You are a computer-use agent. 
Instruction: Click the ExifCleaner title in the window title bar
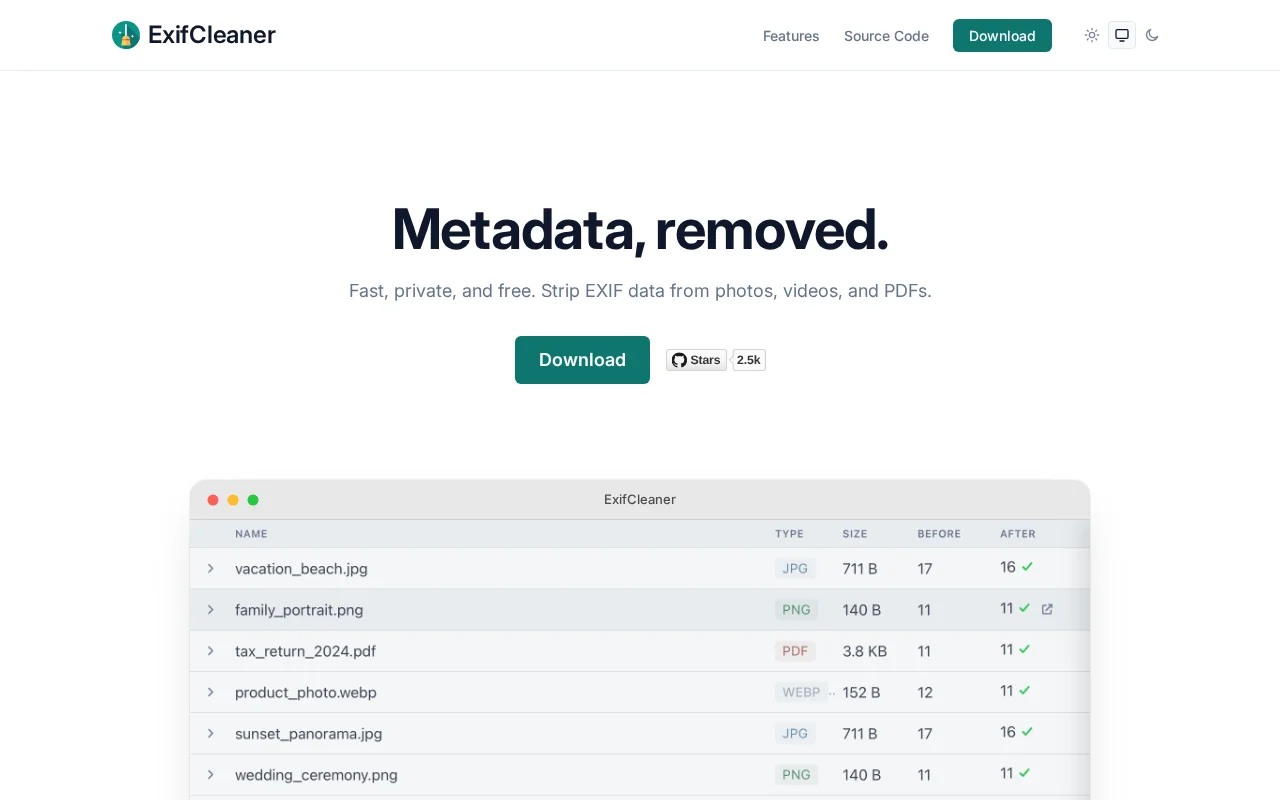[x=640, y=500]
